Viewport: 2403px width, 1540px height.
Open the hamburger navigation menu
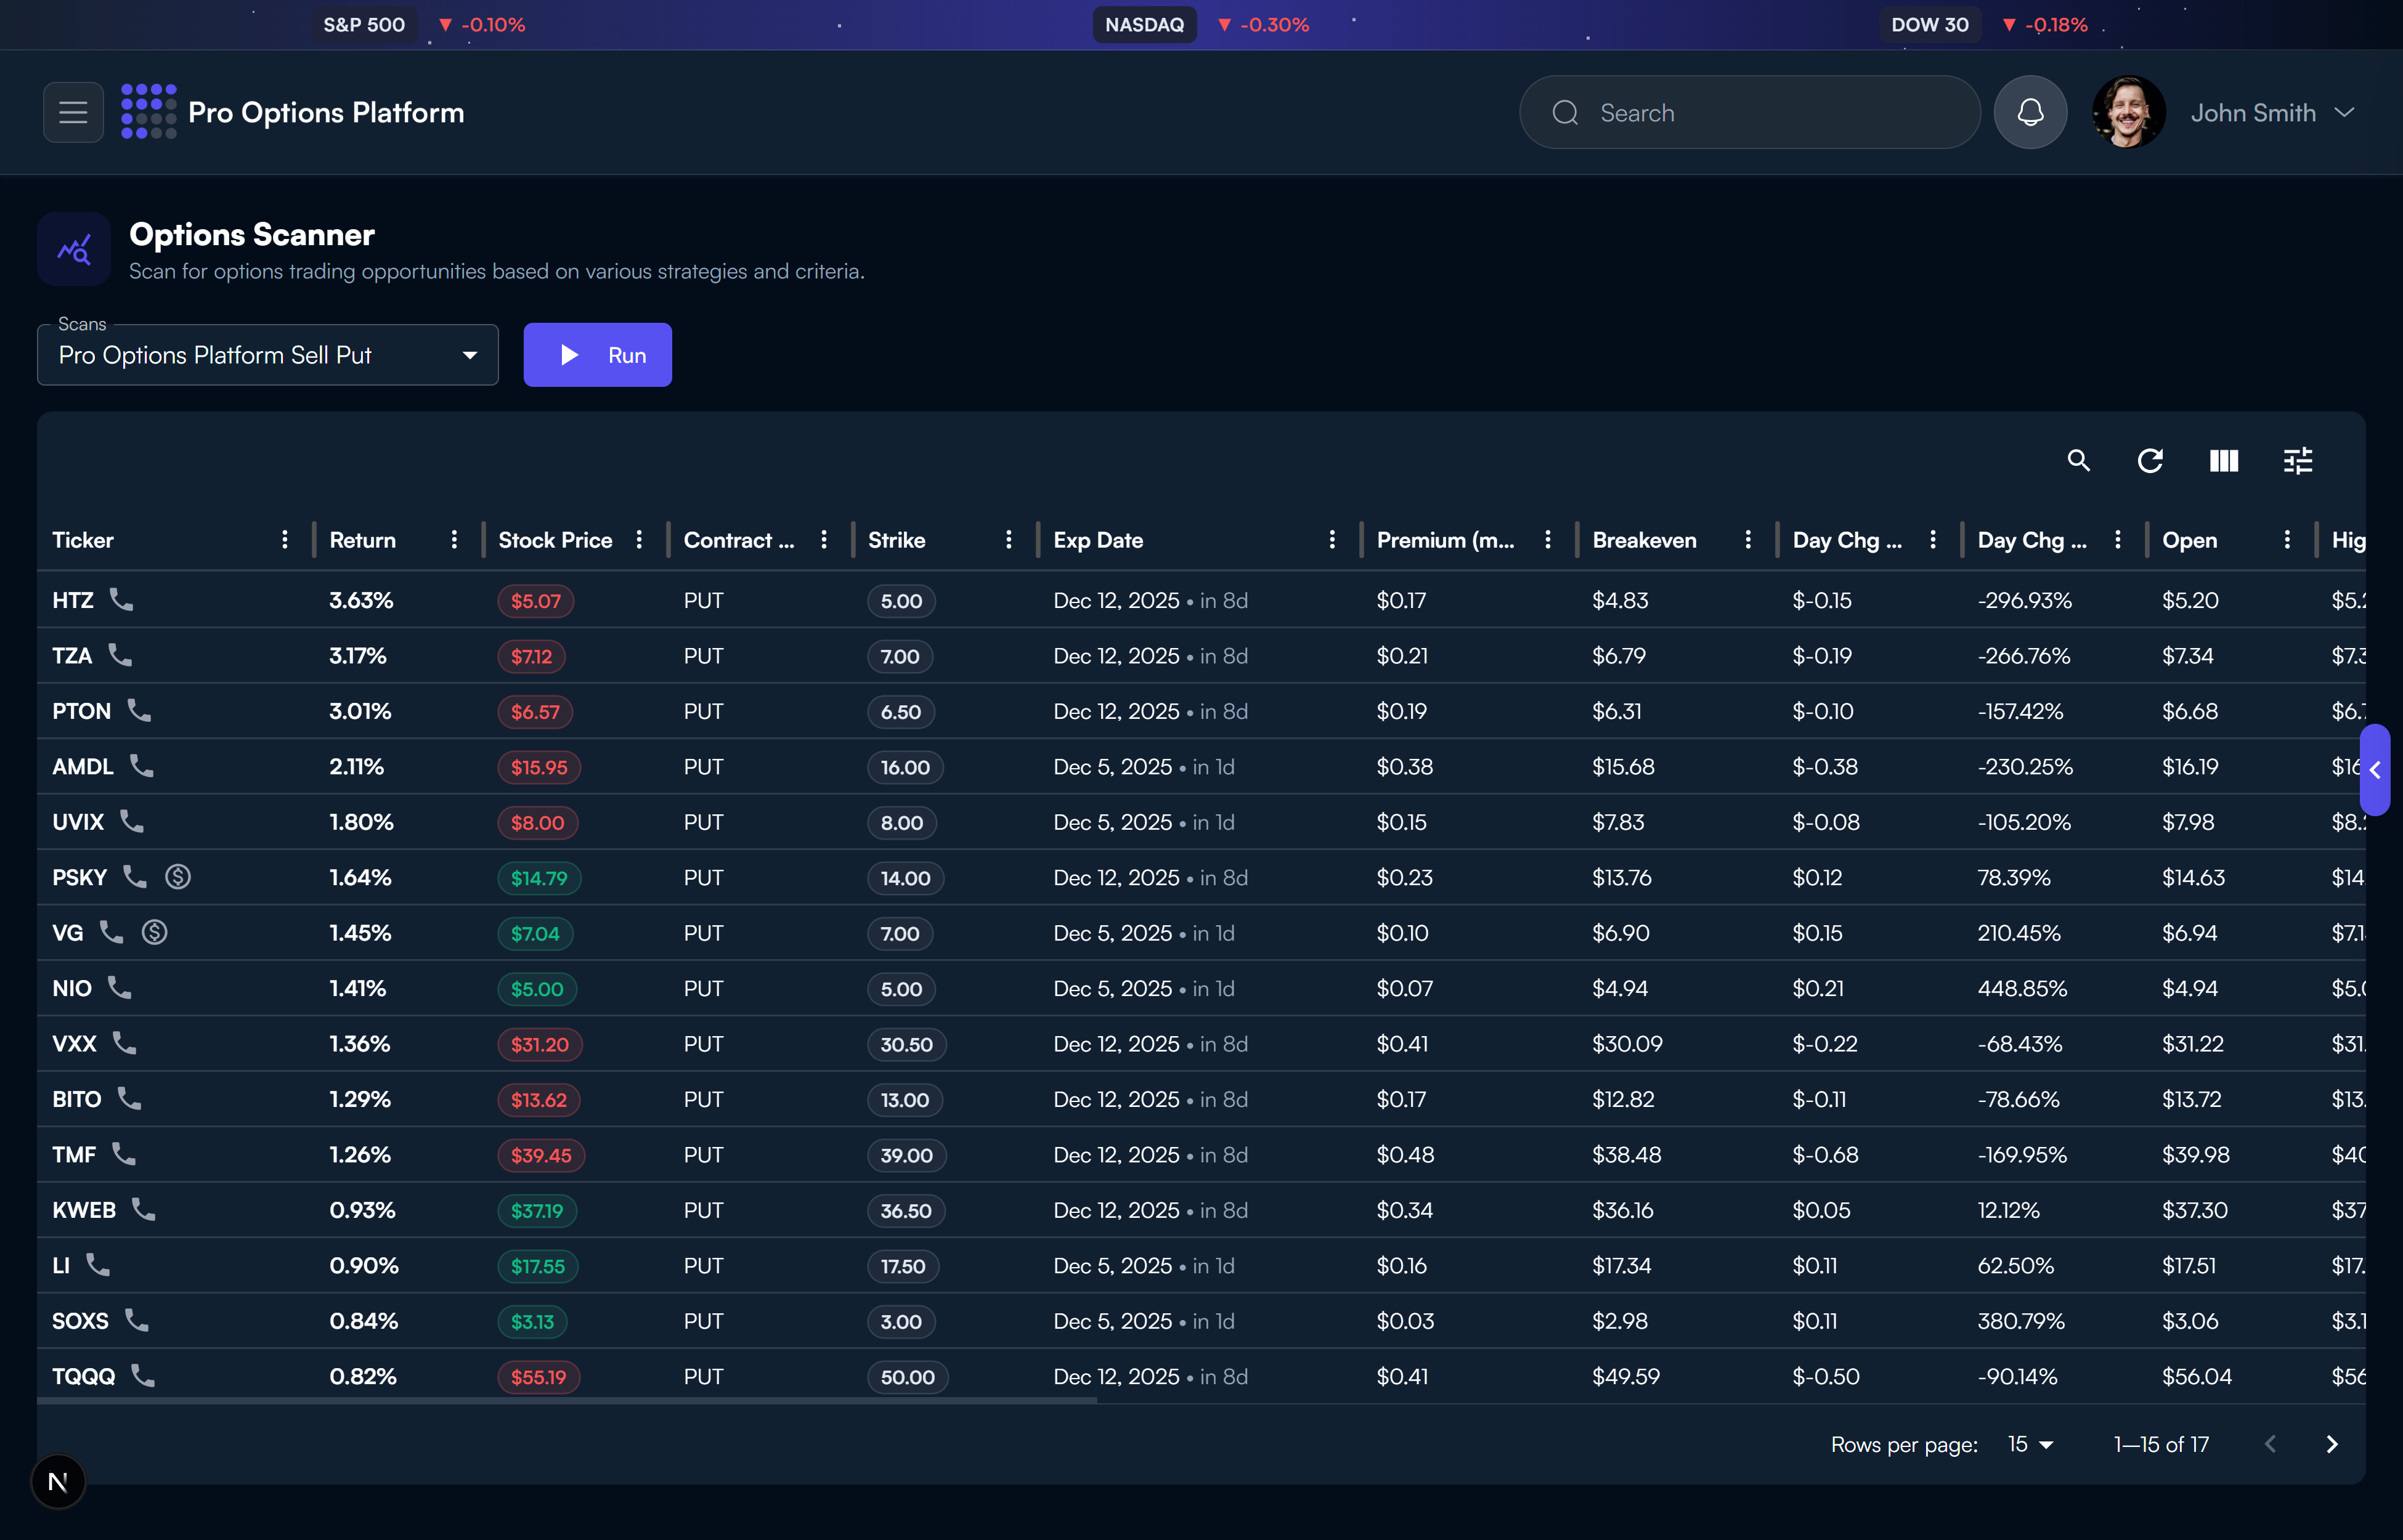pyautogui.click(x=73, y=112)
